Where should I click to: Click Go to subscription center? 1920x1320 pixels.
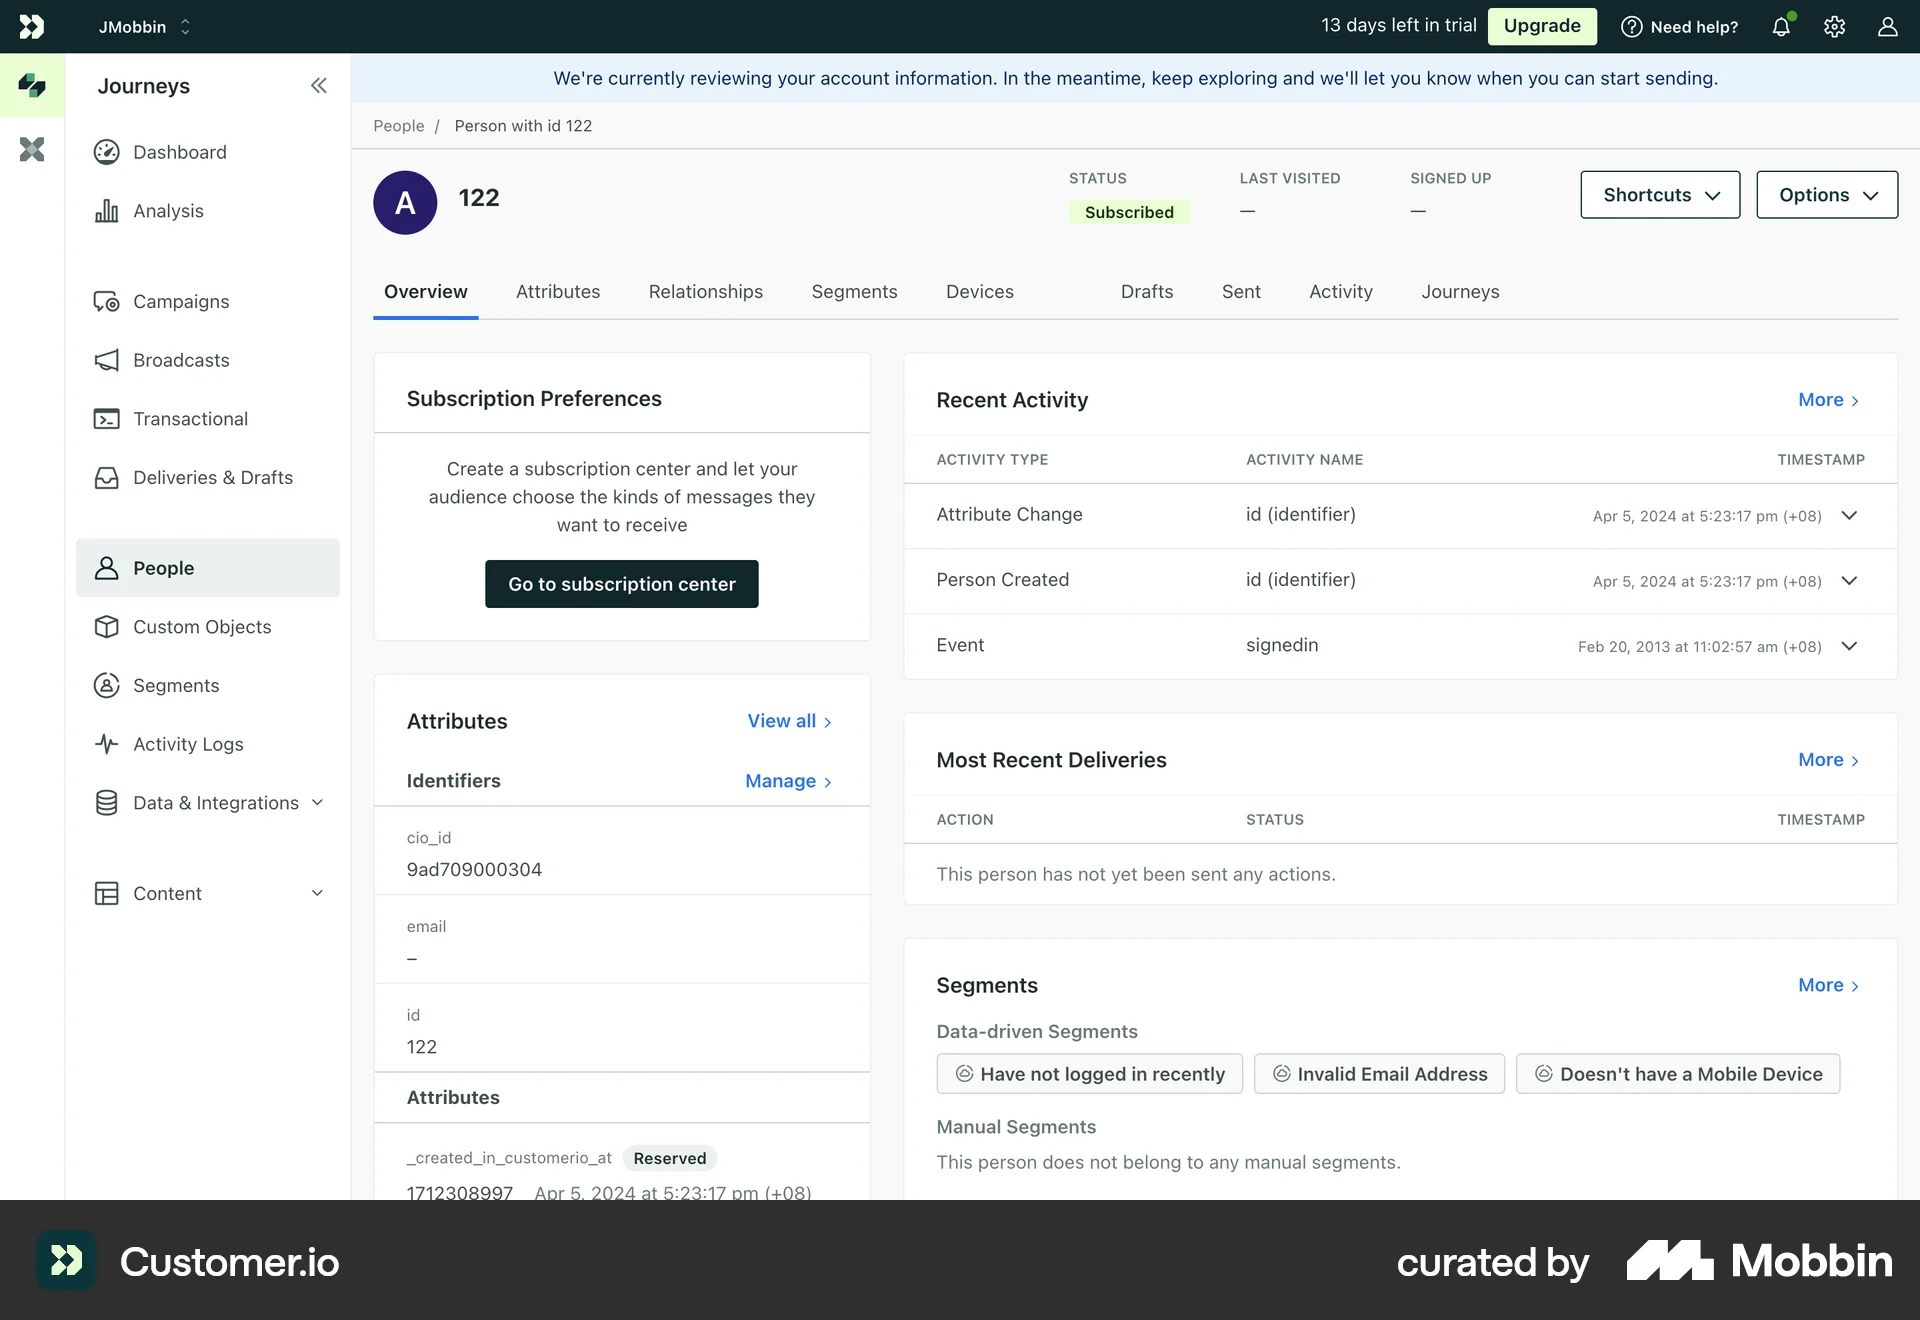[621, 583]
